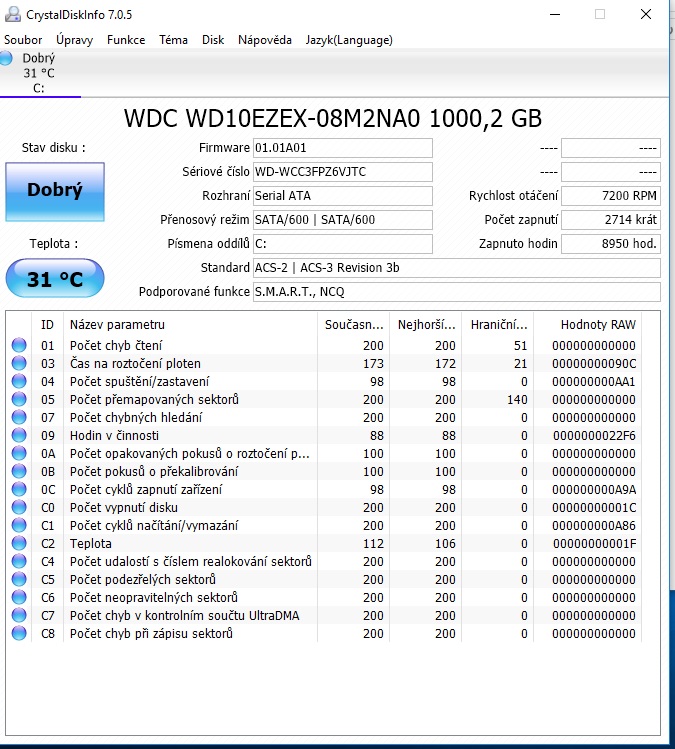Select the Počet chyb čtení parameter name
675x749 pixels.
pos(116,345)
